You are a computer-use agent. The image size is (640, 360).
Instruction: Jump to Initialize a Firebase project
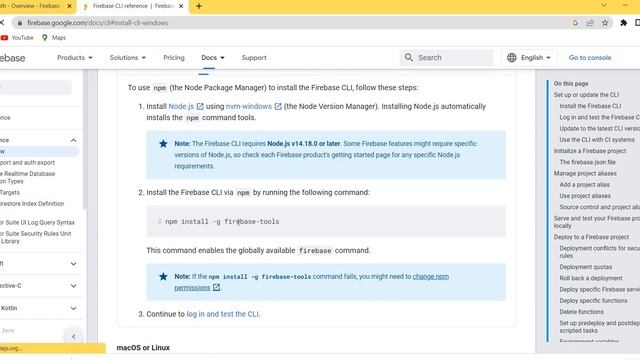[590, 151]
